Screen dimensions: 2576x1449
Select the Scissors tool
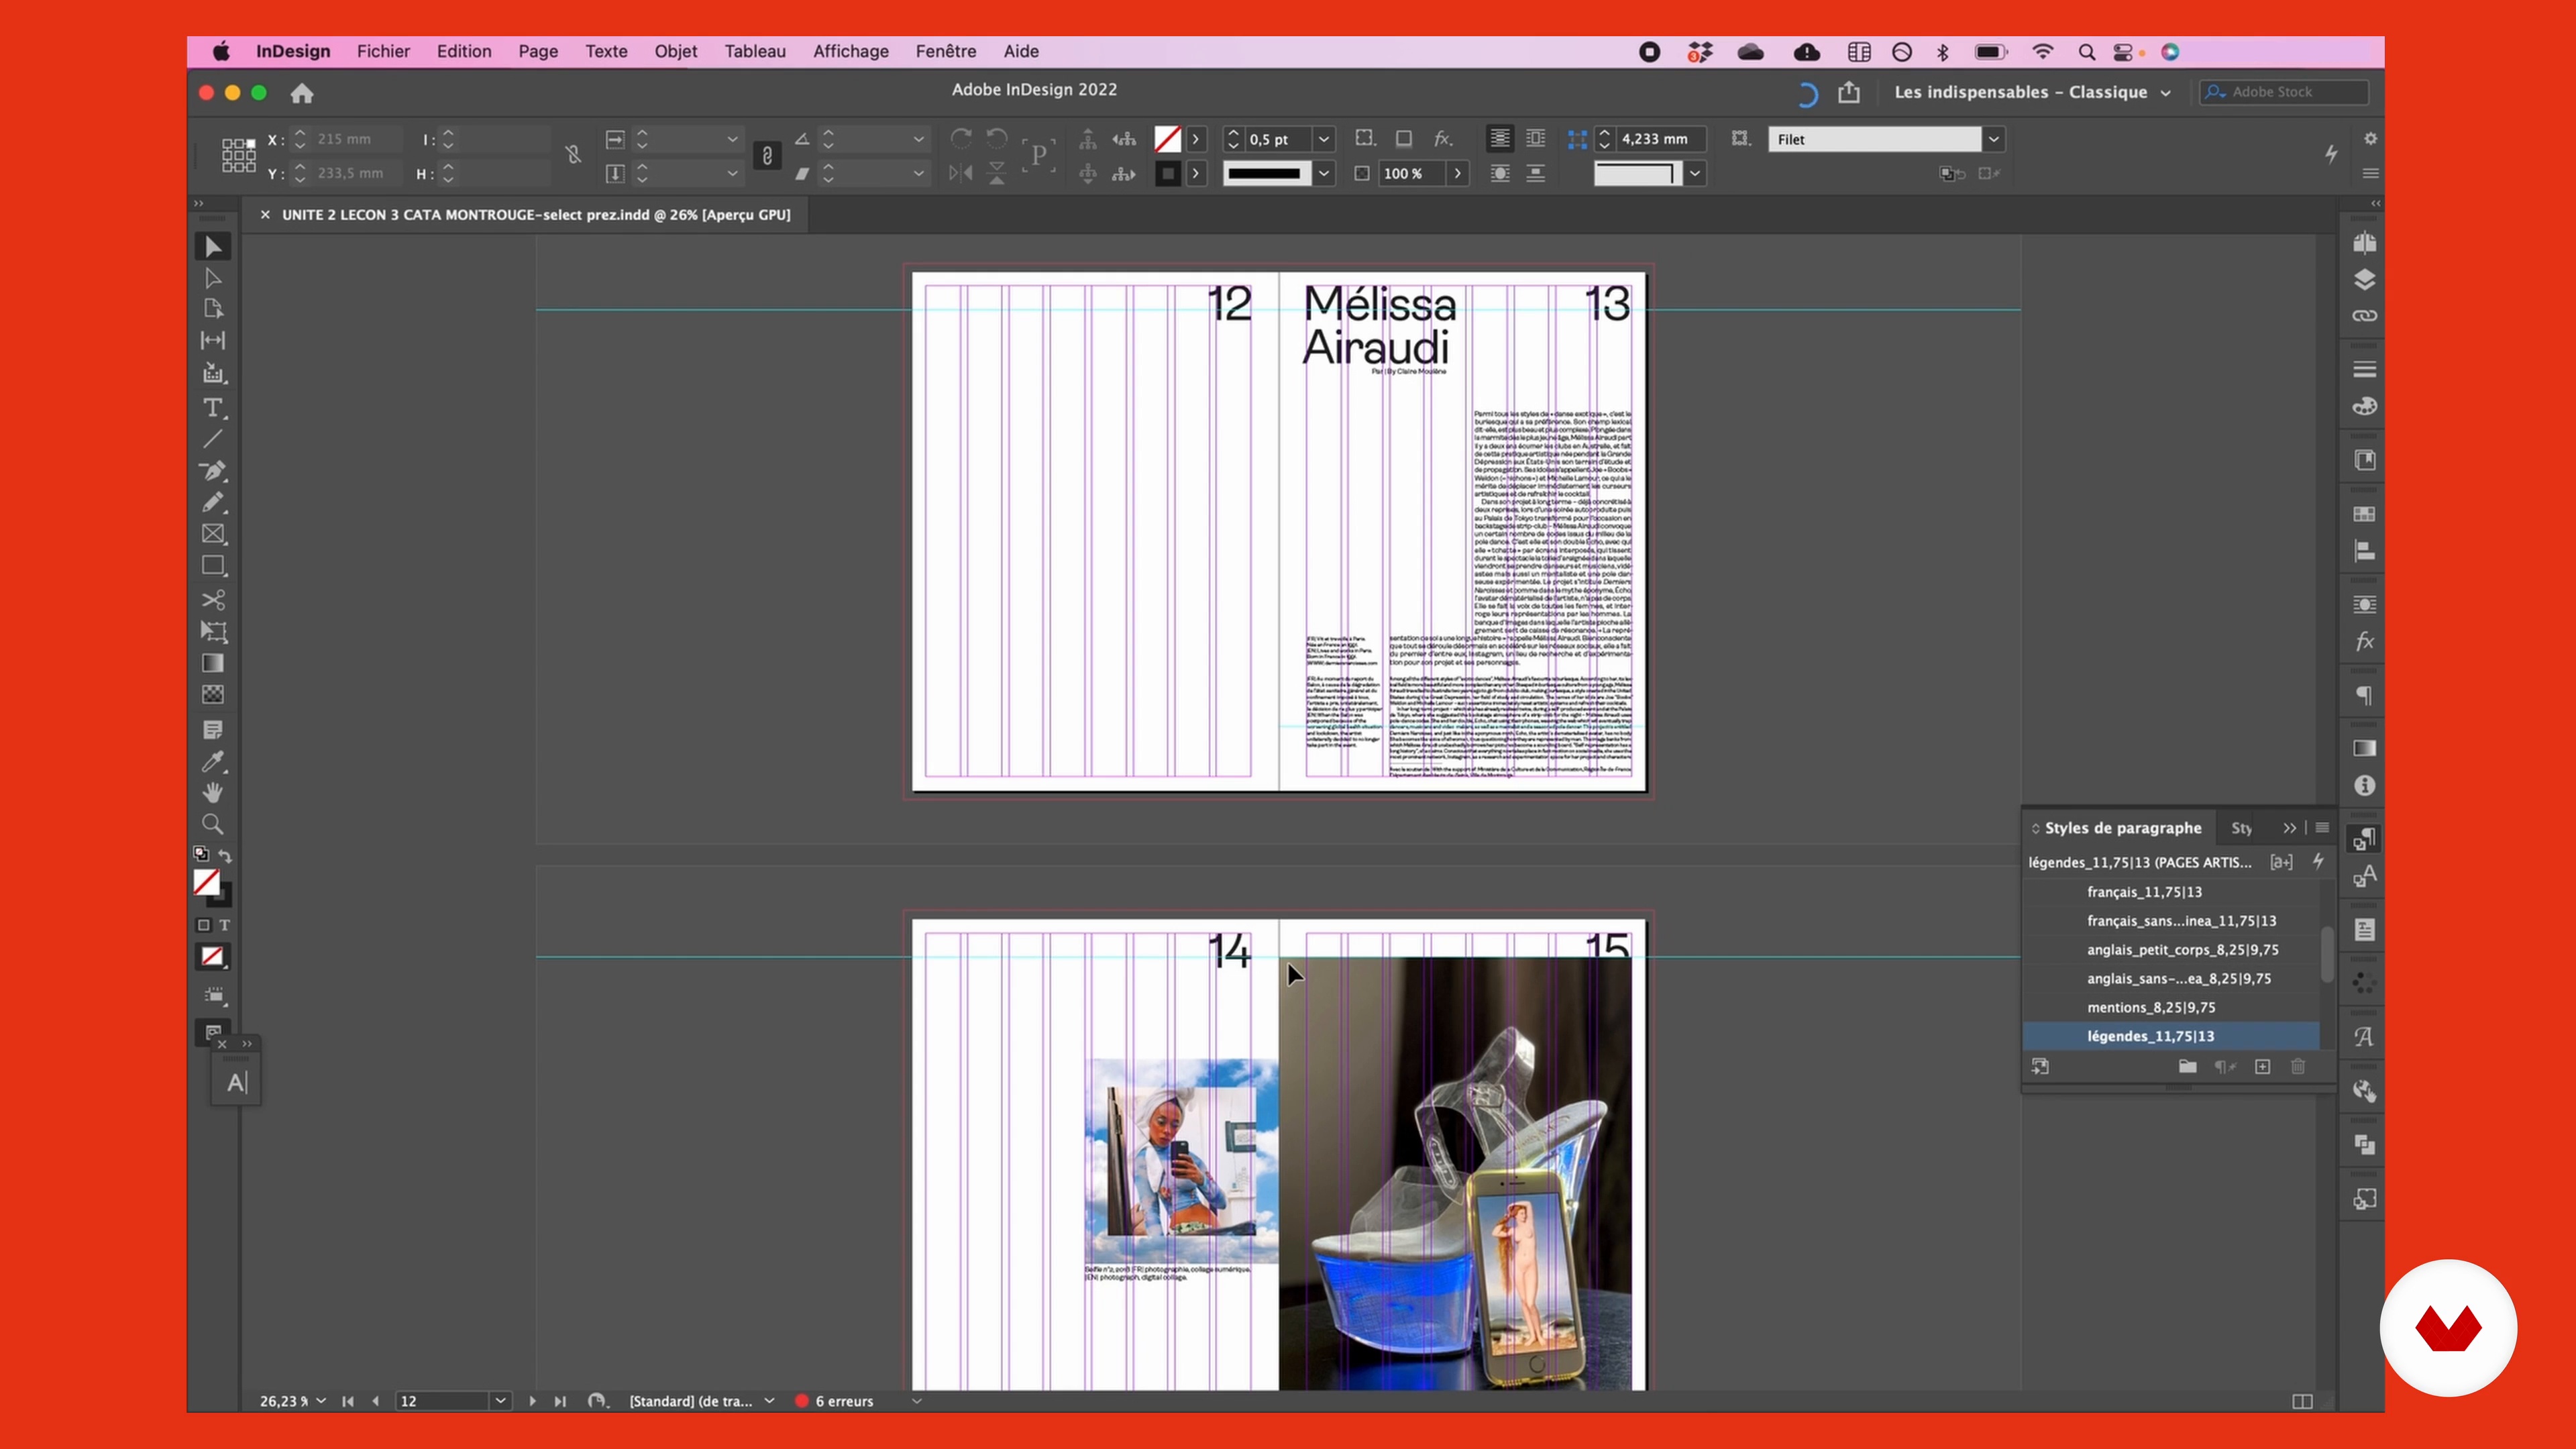tap(212, 600)
